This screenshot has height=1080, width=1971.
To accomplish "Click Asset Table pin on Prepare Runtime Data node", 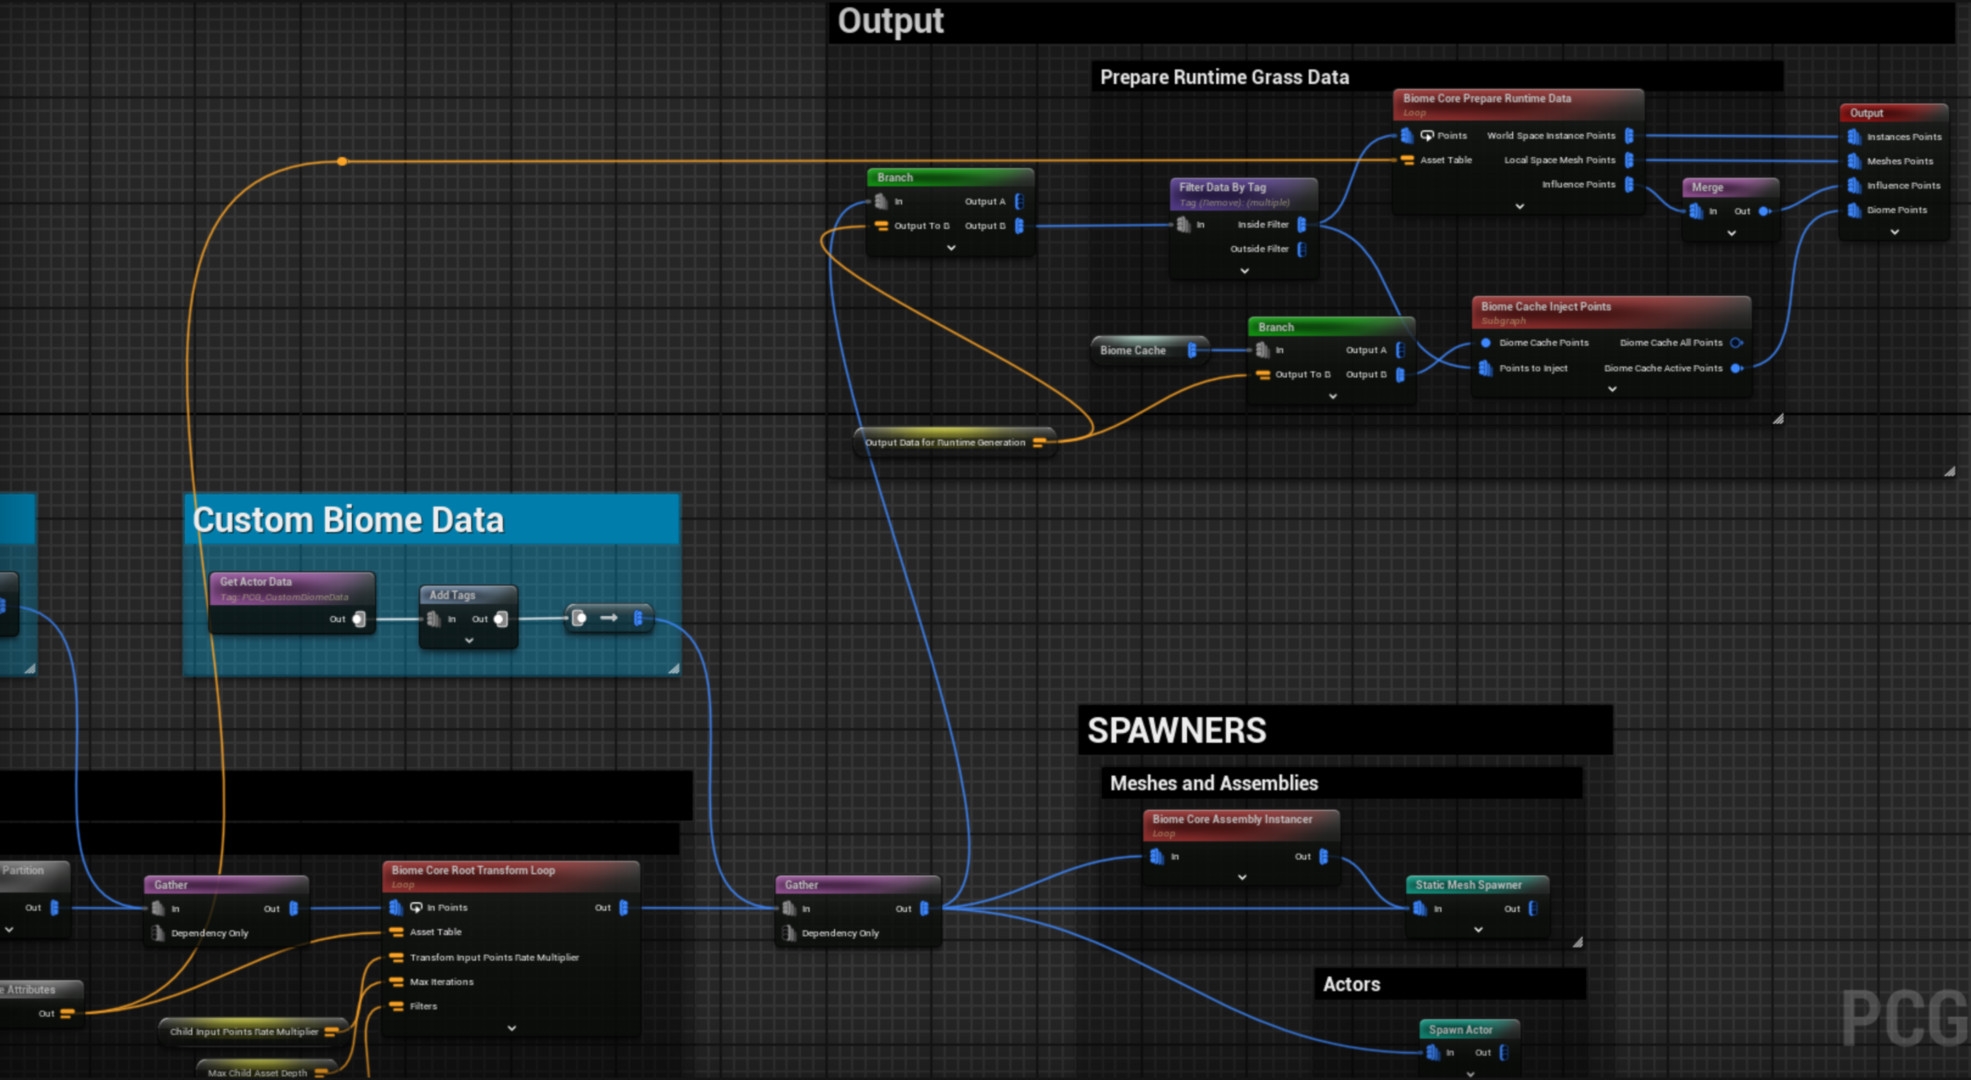I will pos(1407,160).
